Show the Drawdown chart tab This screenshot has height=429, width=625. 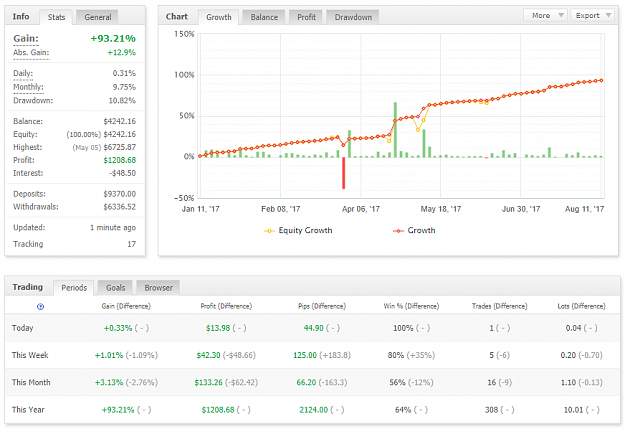coord(353,17)
